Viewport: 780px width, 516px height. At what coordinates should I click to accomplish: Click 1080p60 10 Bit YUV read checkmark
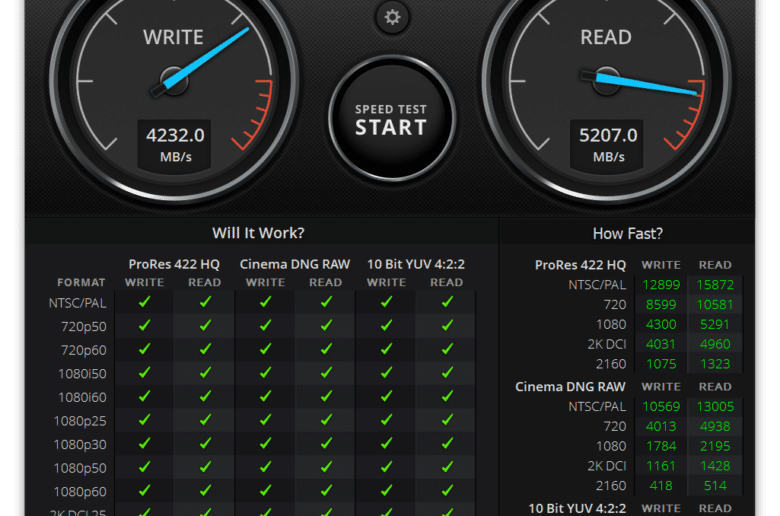coord(447,491)
